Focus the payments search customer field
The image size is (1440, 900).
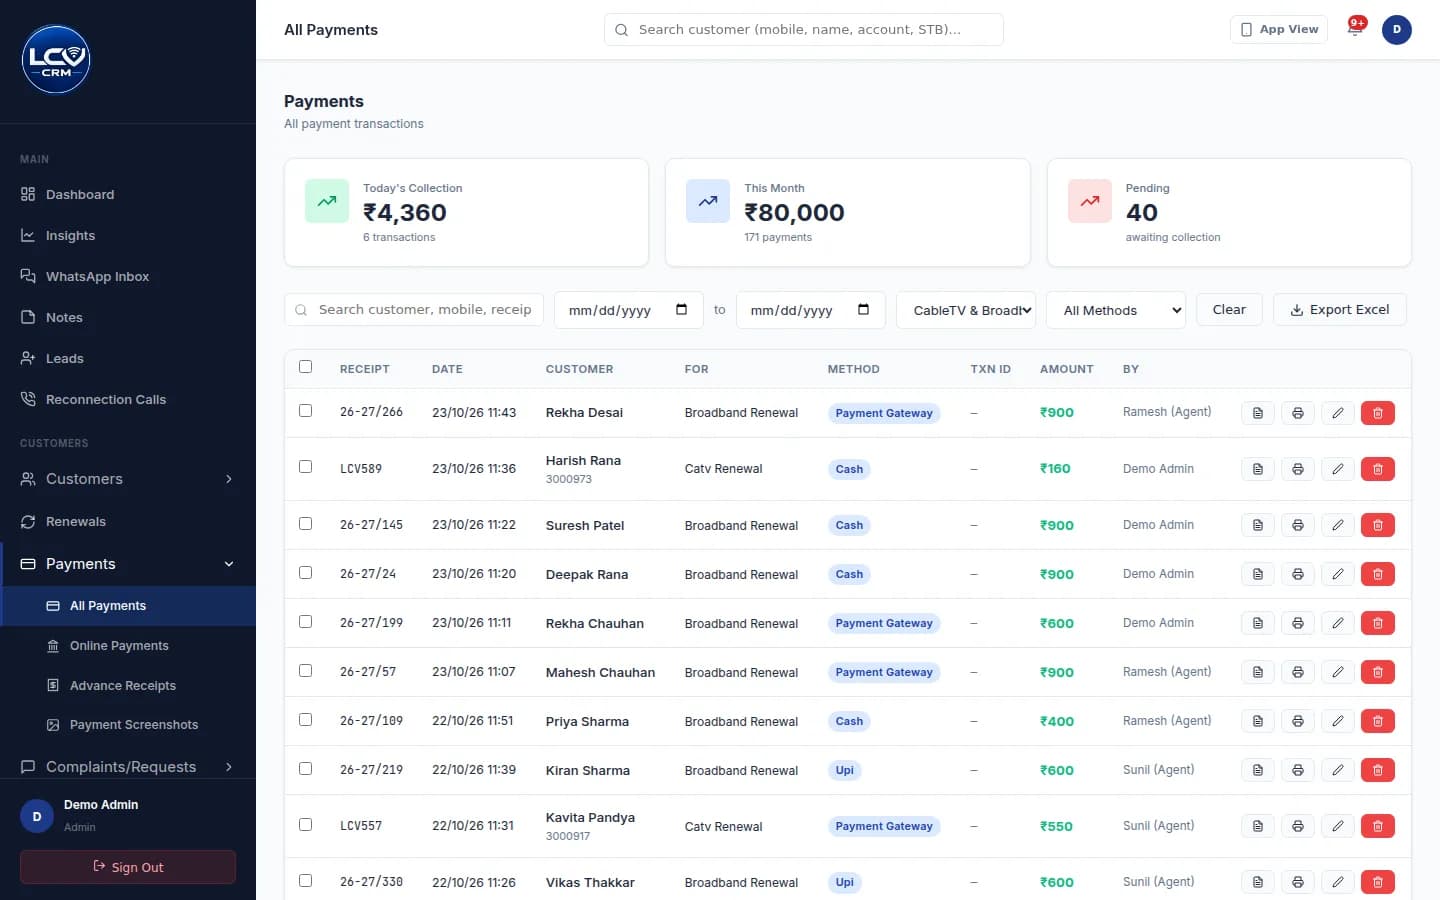(x=414, y=310)
